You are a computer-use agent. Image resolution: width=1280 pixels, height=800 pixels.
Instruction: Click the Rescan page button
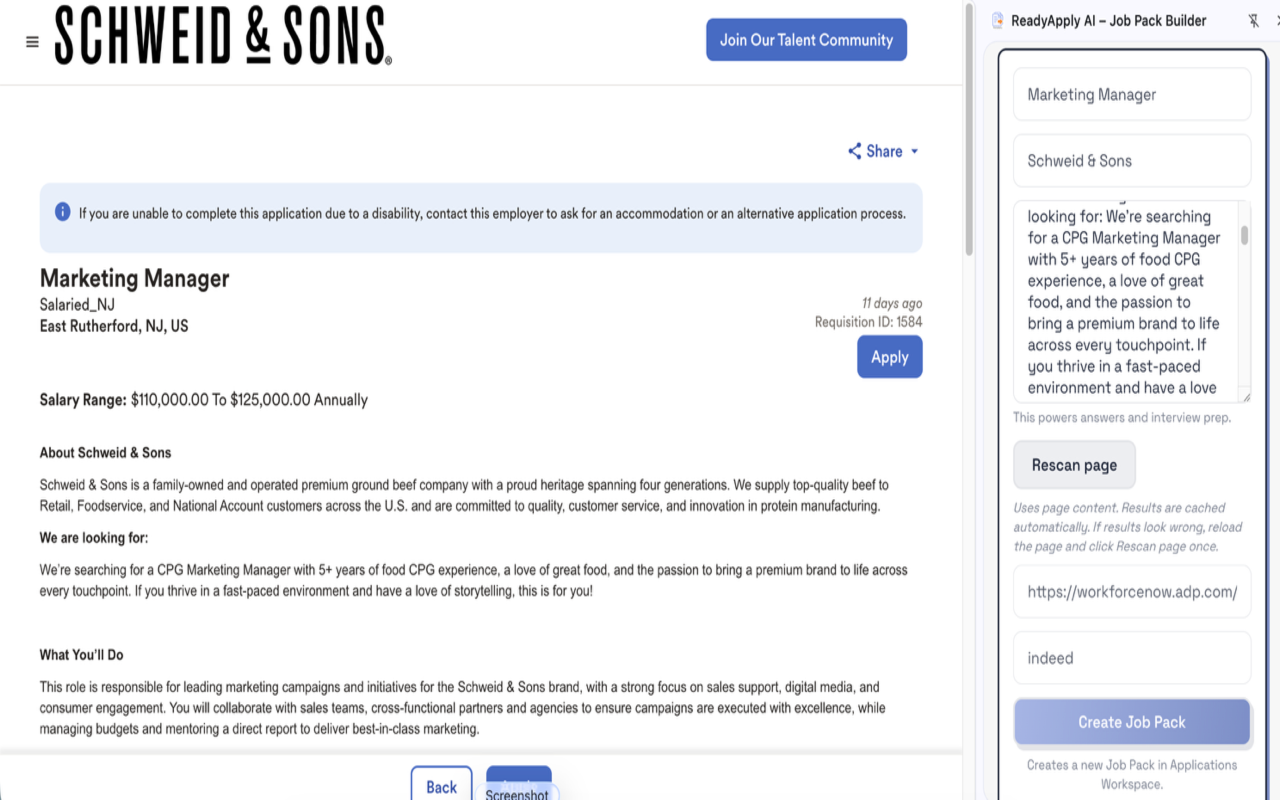(1074, 465)
